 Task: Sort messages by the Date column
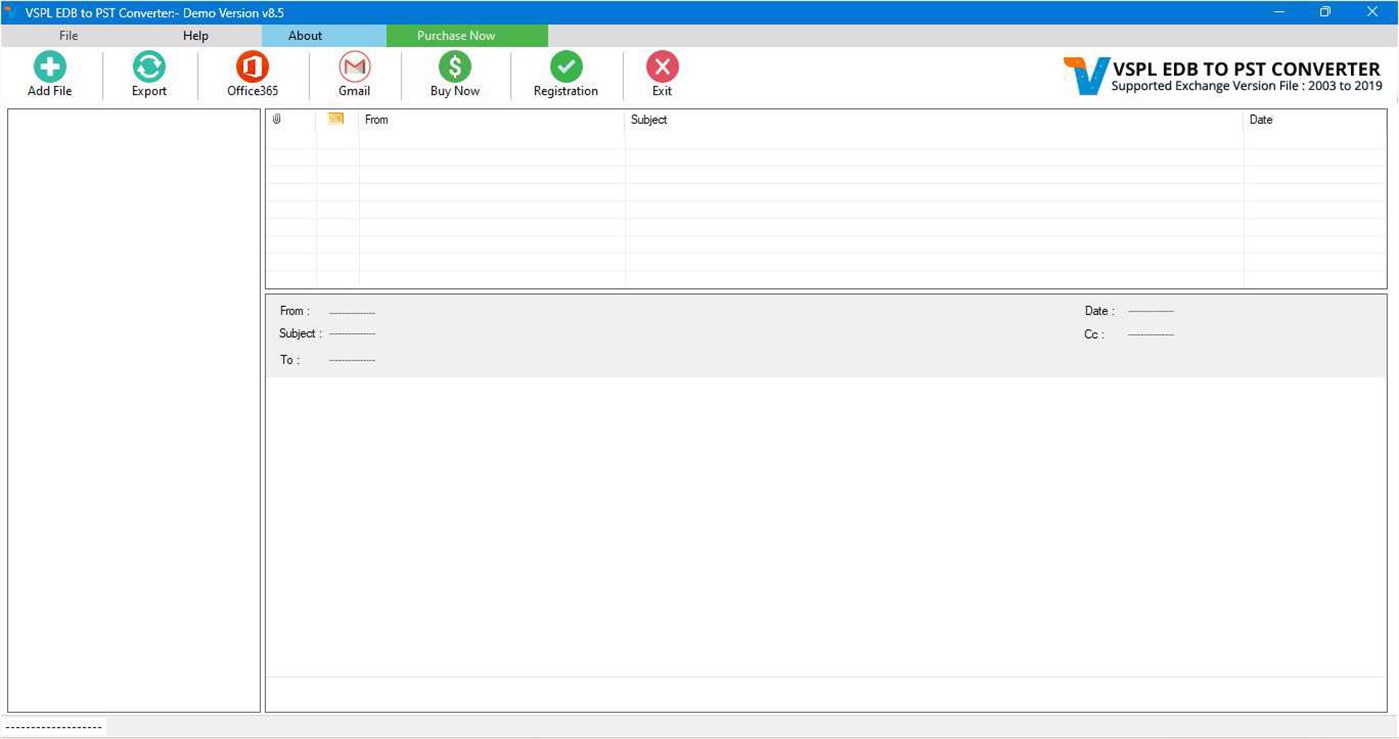(x=1261, y=119)
